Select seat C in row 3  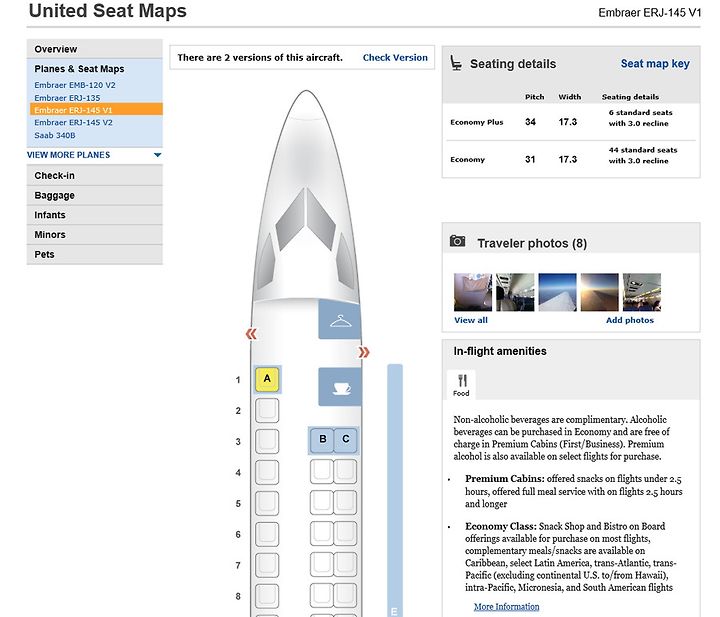(345, 439)
